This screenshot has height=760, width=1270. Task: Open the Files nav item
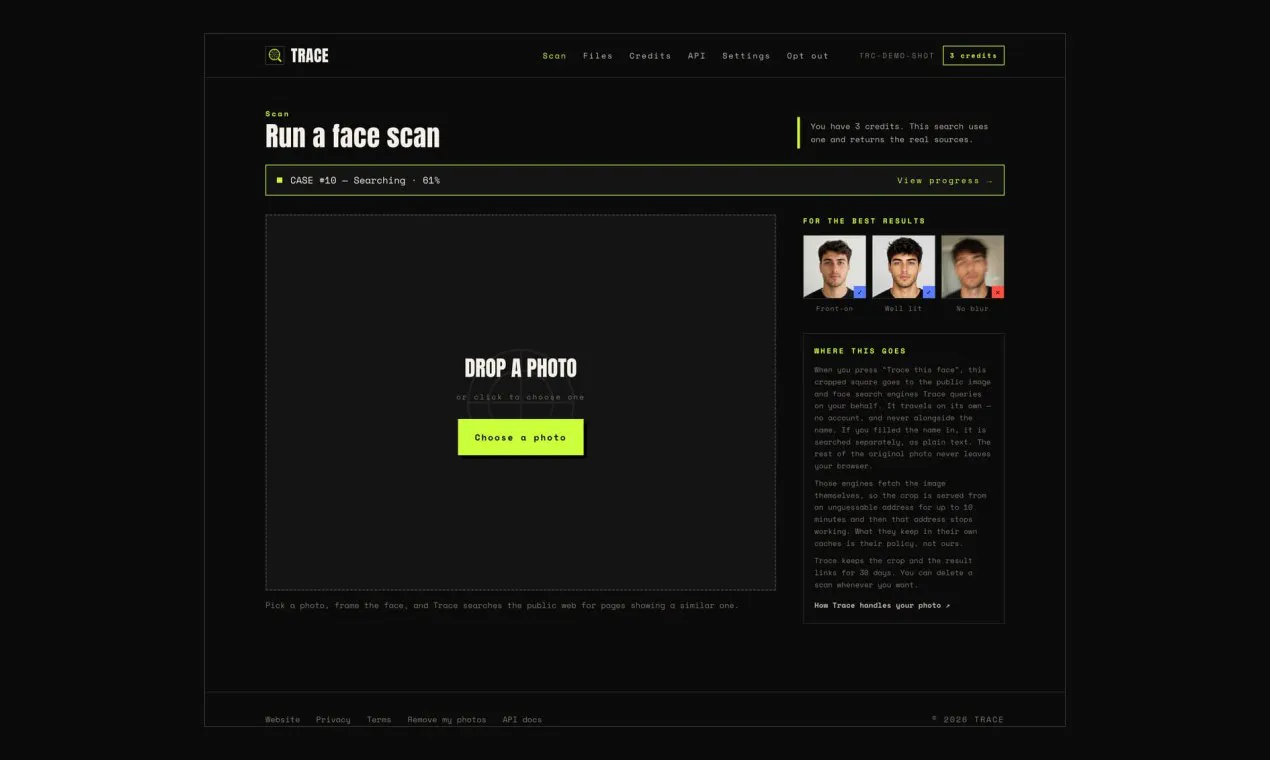(598, 56)
